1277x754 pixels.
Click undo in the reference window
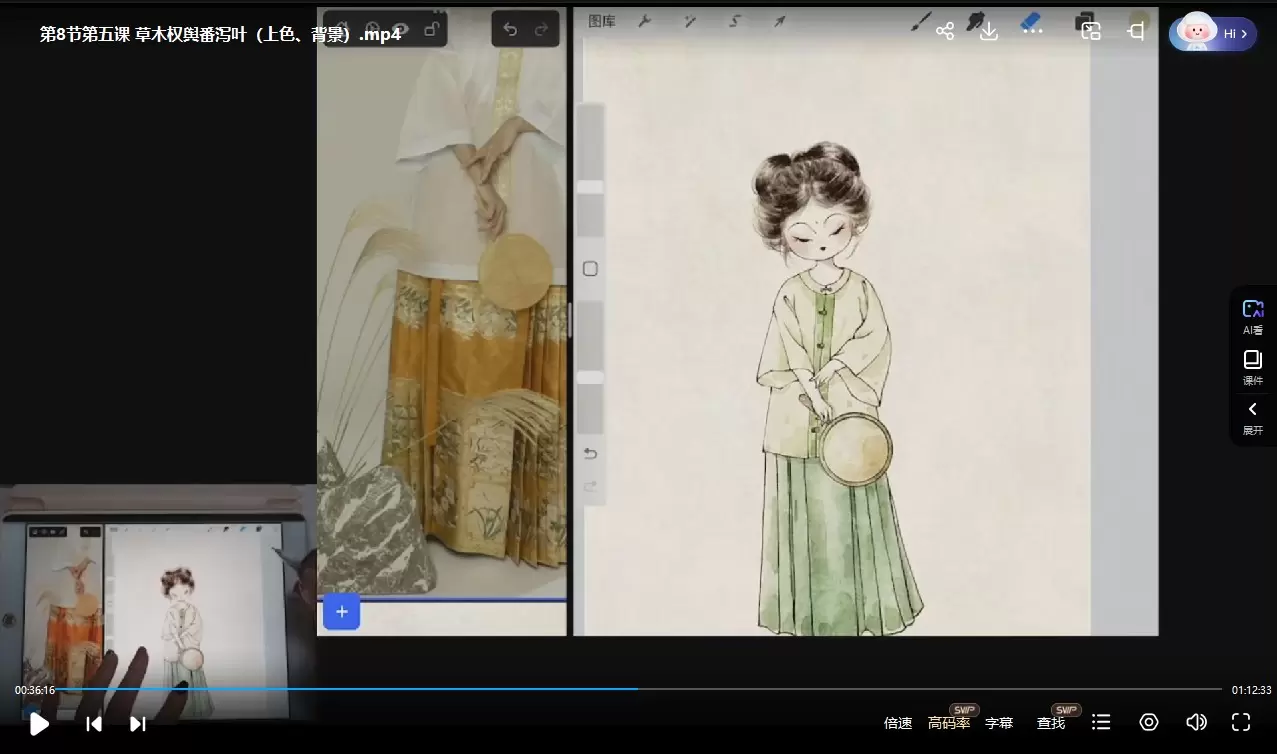pos(510,29)
